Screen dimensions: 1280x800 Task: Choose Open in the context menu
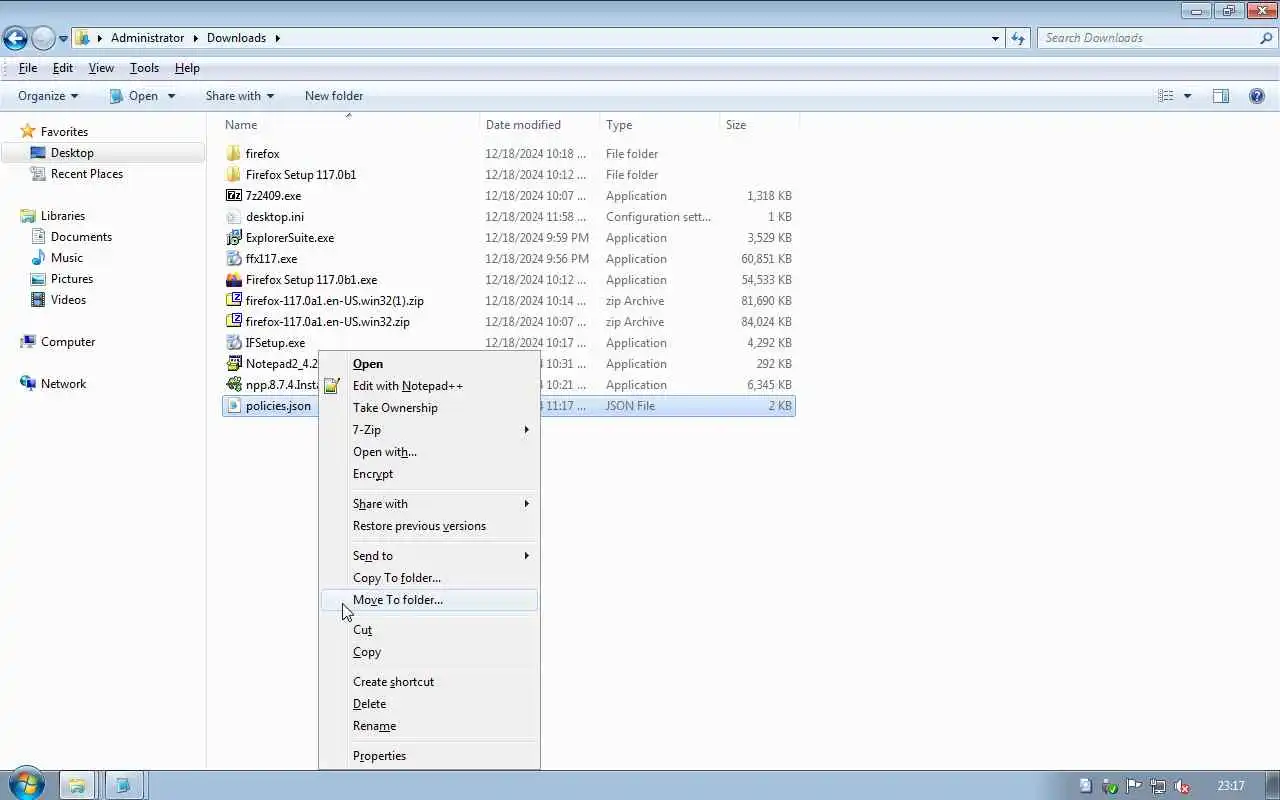(429, 364)
